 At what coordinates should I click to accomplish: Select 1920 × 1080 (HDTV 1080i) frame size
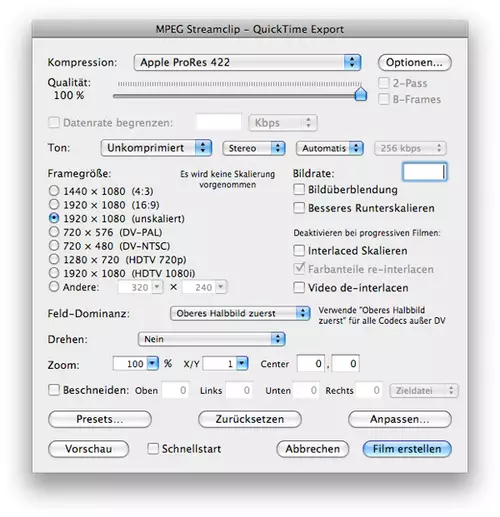click(54, 273)
